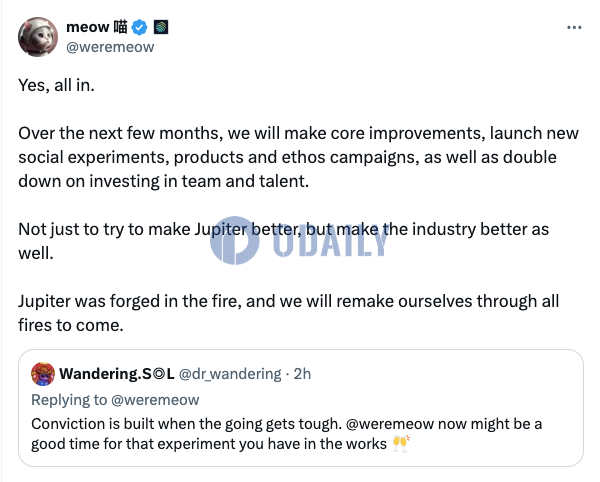The width and height of the screenshot is (600, 482).
Task: Open the Wandering.S◎L display name
Action: click(x=117, y=374)
